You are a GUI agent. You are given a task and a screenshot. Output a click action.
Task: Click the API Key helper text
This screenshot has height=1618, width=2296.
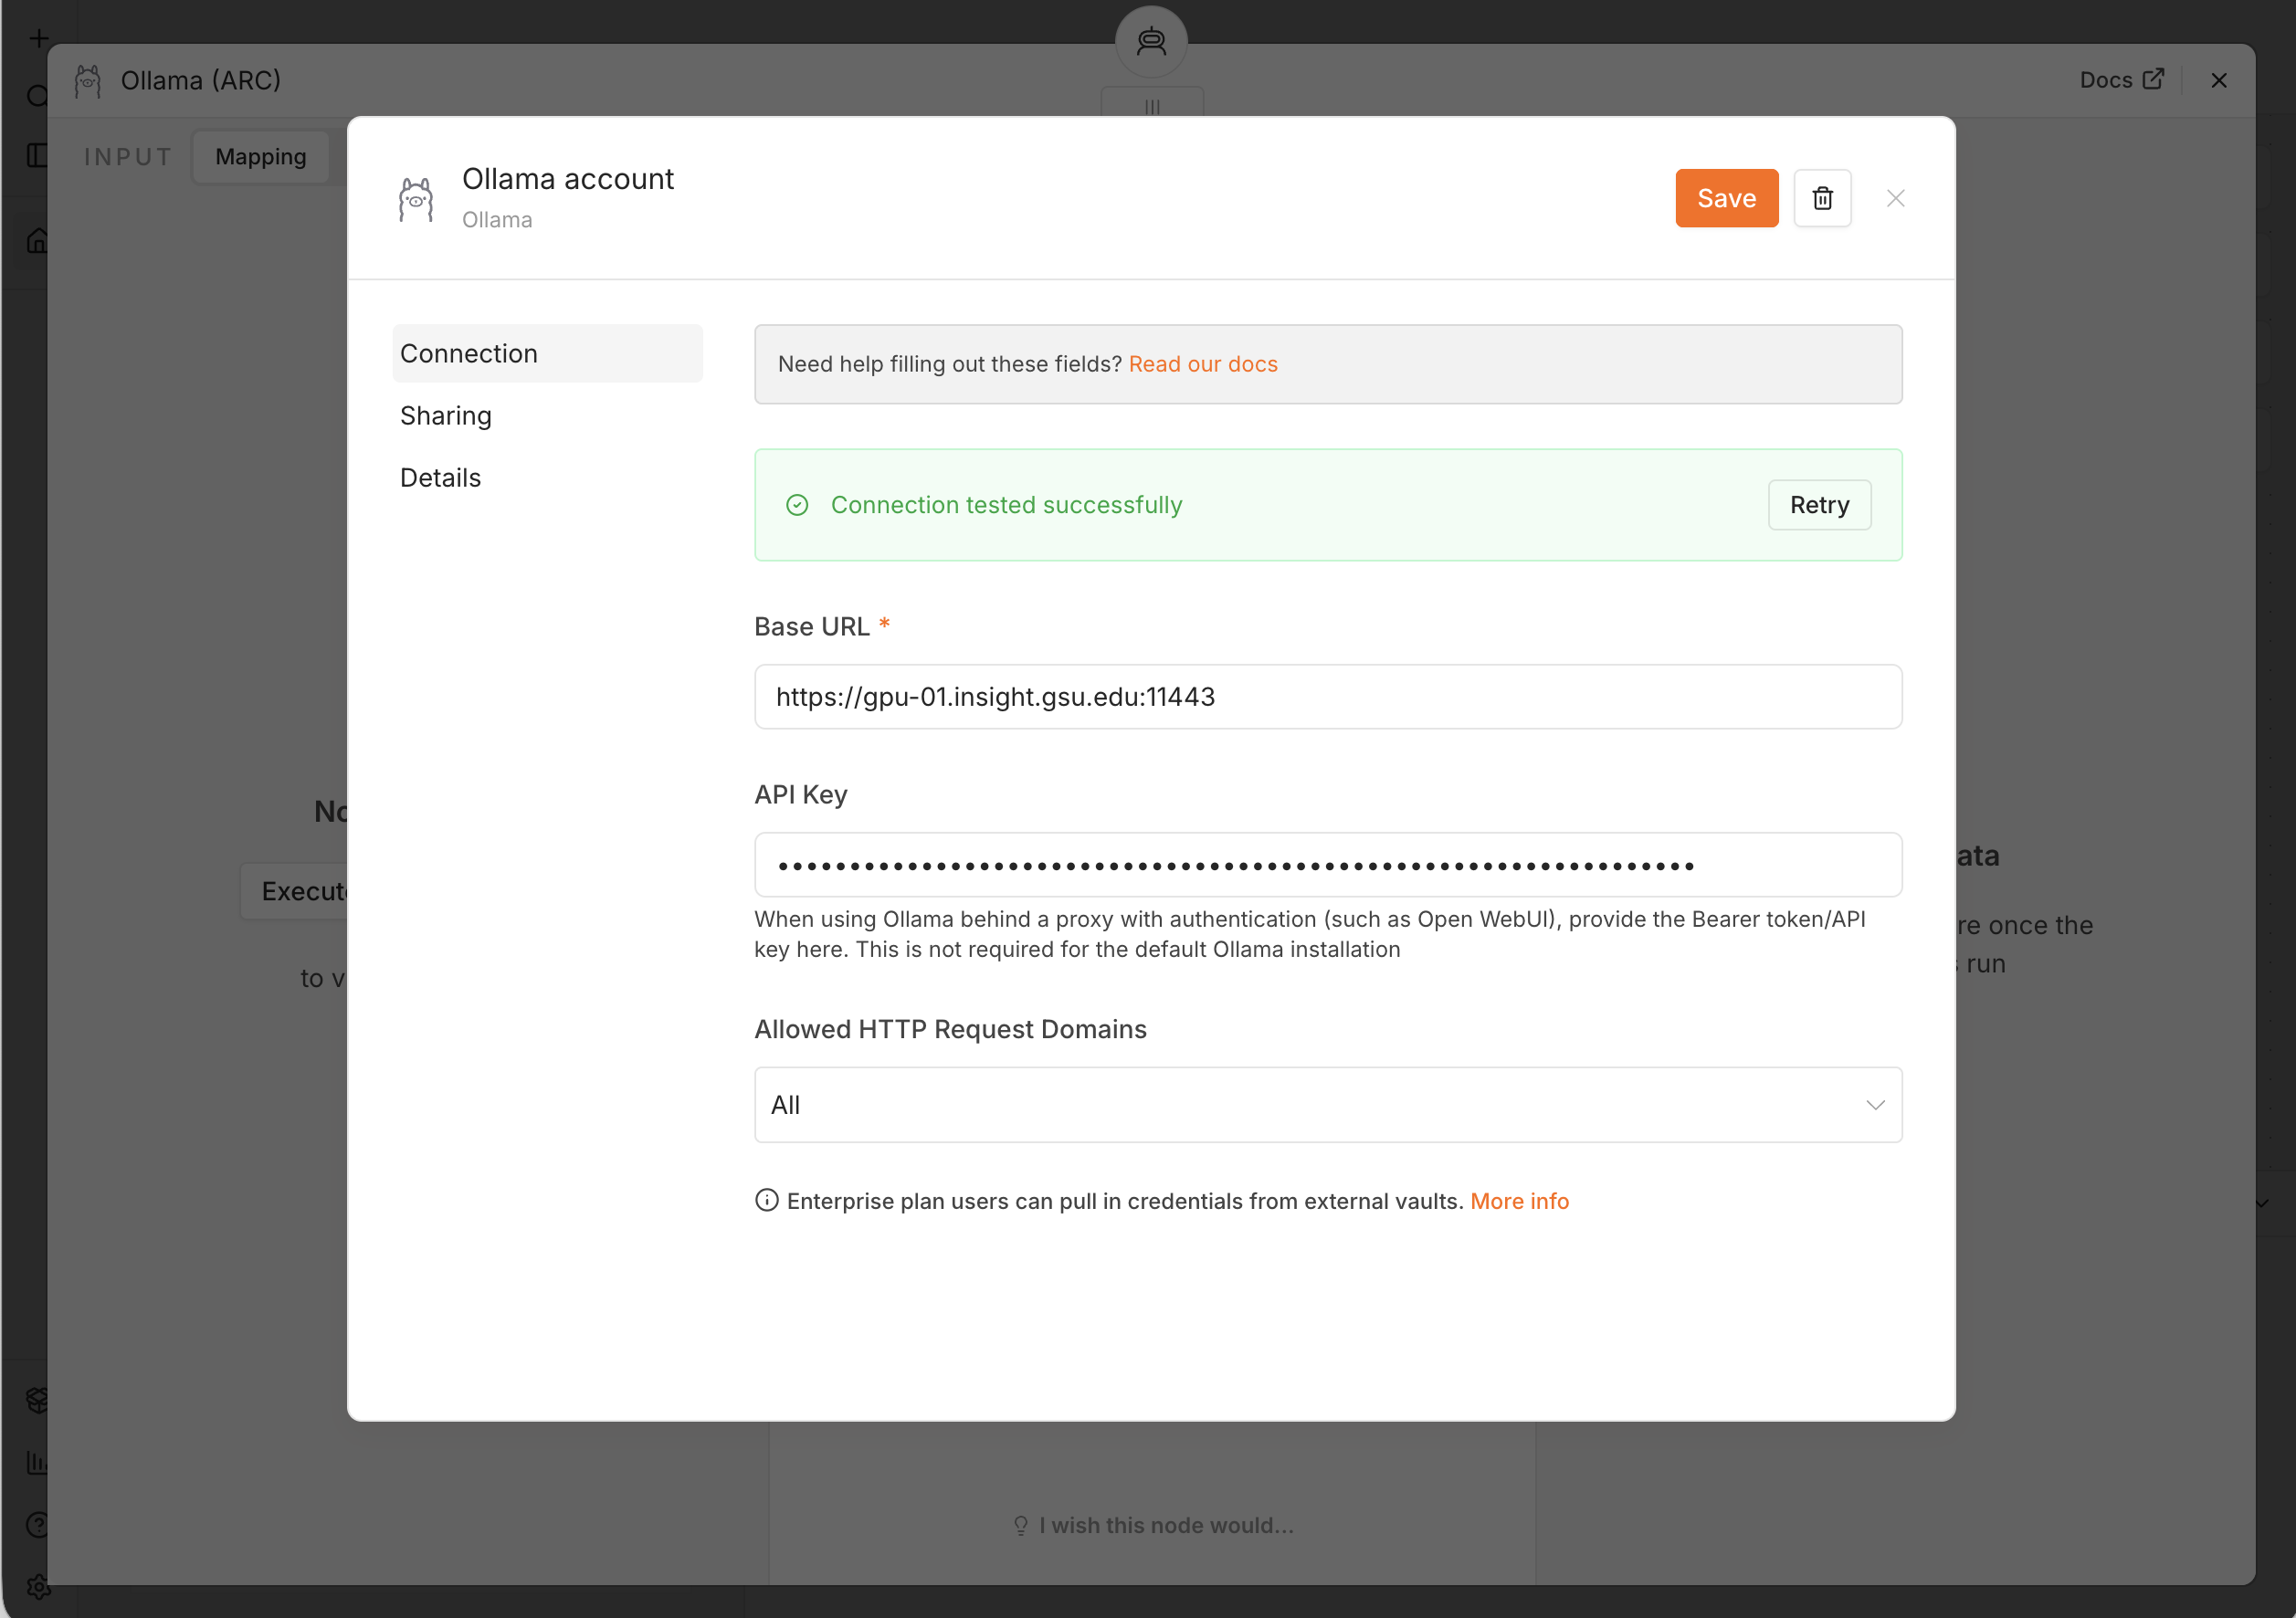(x=1310, y=934)
